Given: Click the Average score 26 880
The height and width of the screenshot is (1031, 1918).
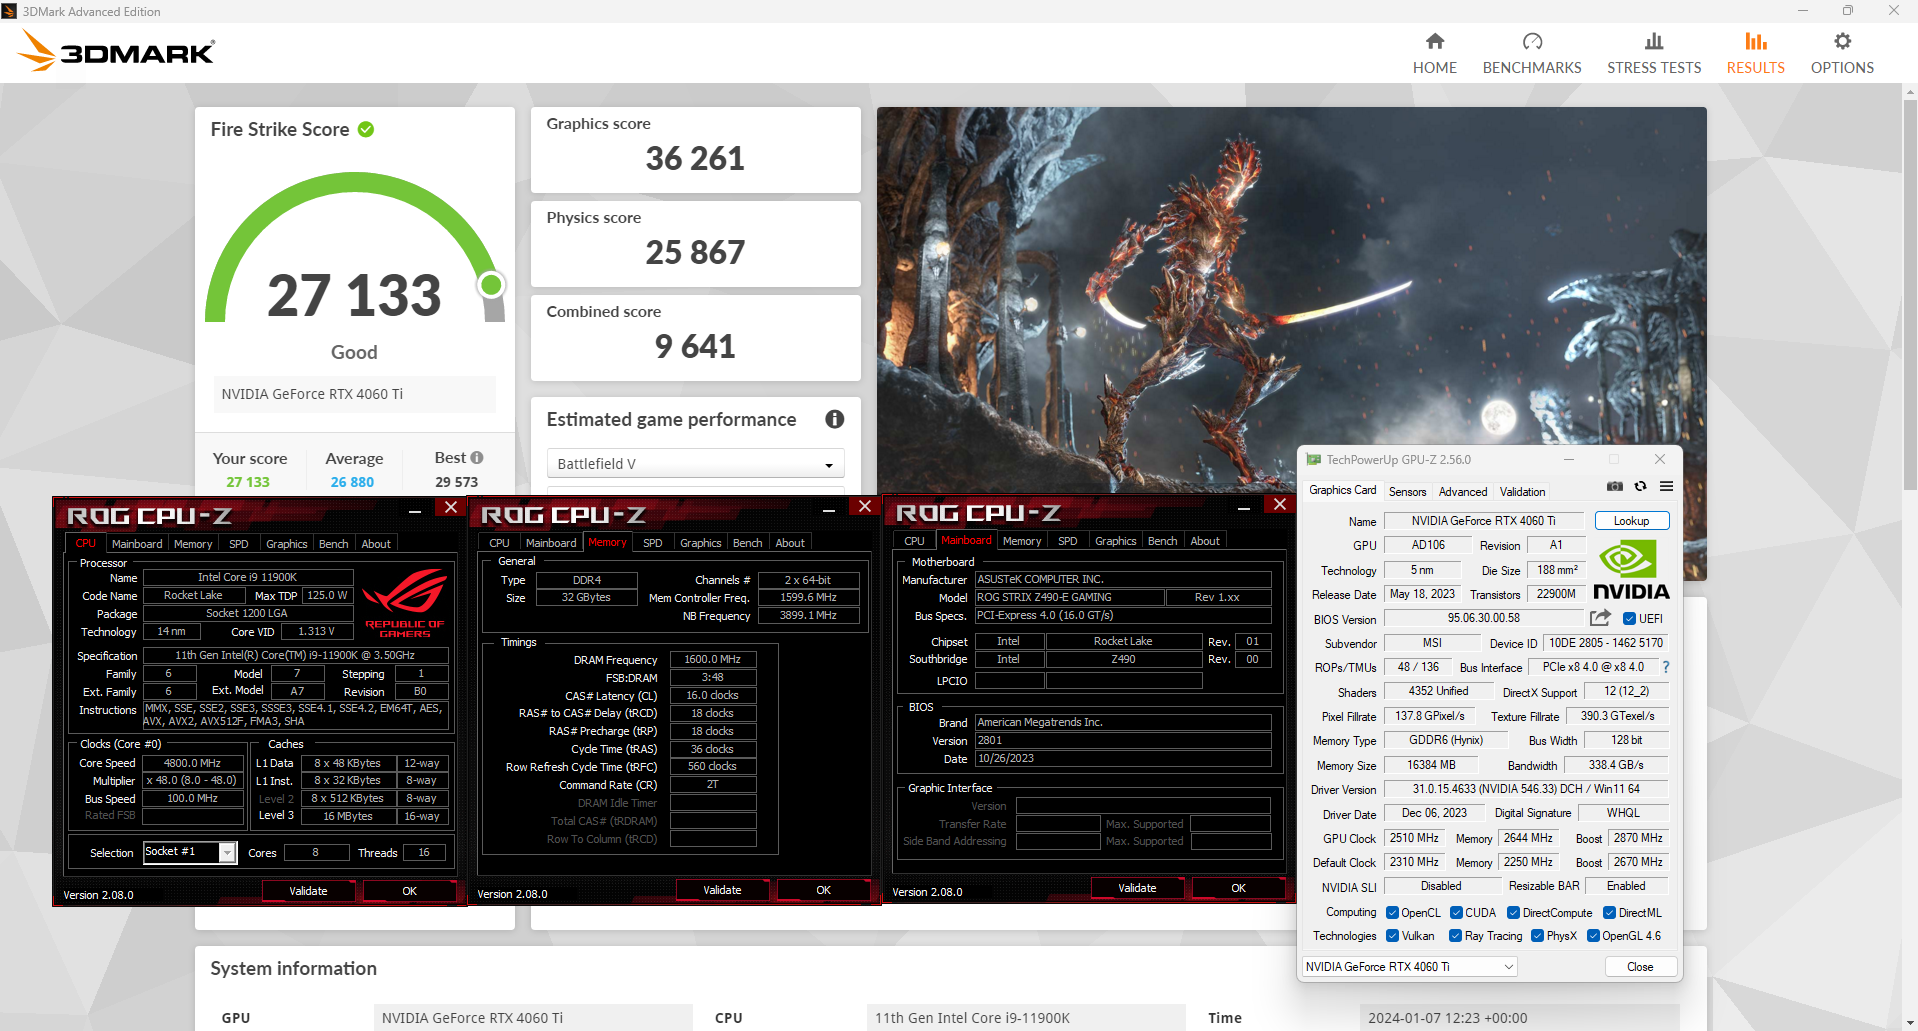Looking at the screenshot, I should coord(352,482).
